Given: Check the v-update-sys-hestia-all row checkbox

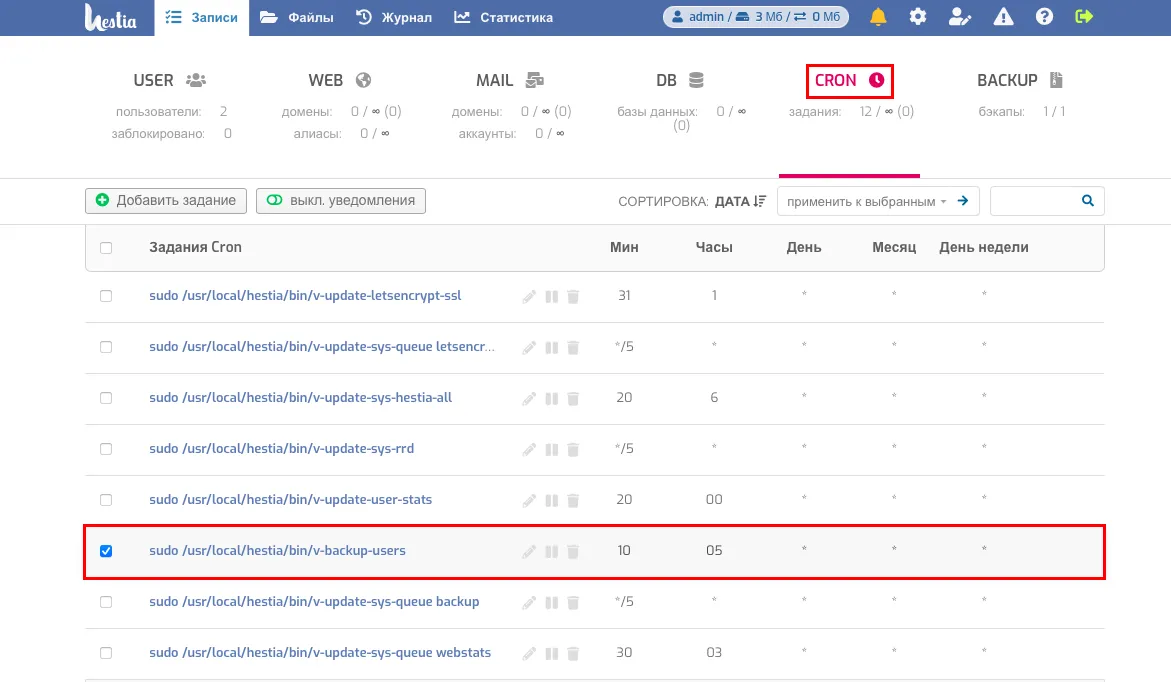Looking at the screenshot, I should (x=106, y=398).
